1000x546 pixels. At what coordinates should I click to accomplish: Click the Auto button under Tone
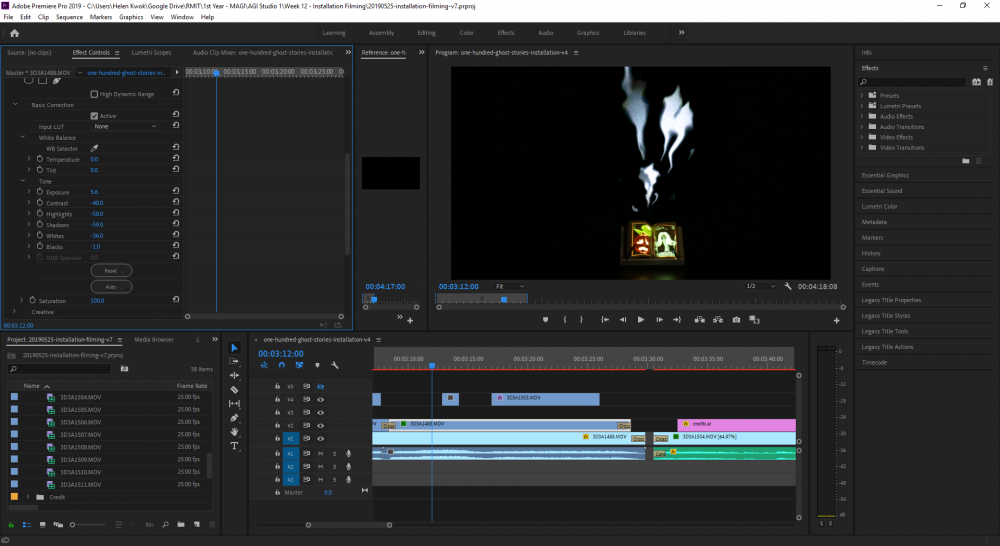click(x=112, y=287)
